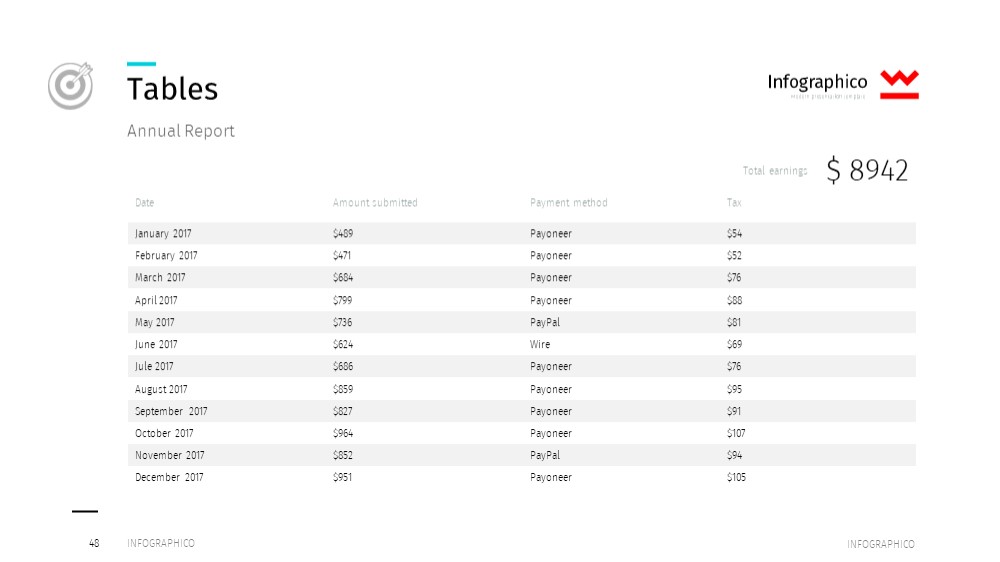Image resolution: width=1000 pixels, height=562 pixels.
Task: Click the cyan accent bar above Tables
Action: pos(142,64)
